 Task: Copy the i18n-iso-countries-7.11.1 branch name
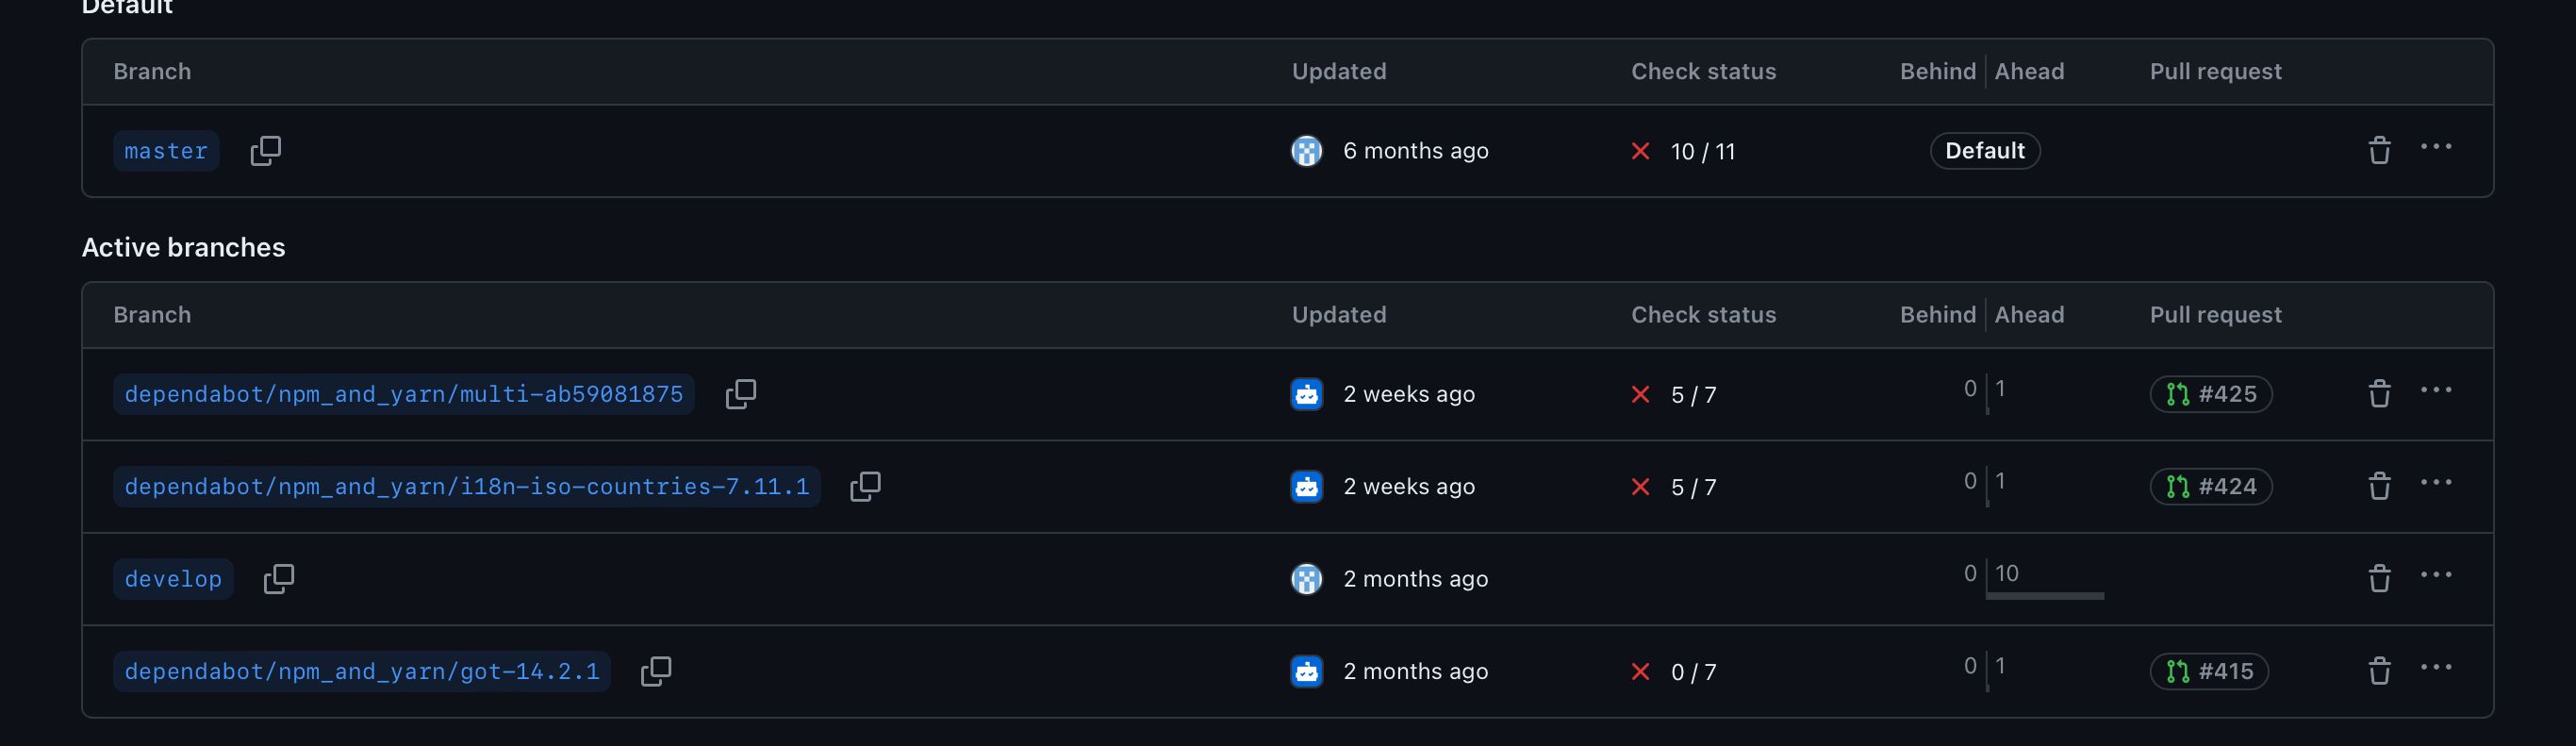click(x=865, y=487)
